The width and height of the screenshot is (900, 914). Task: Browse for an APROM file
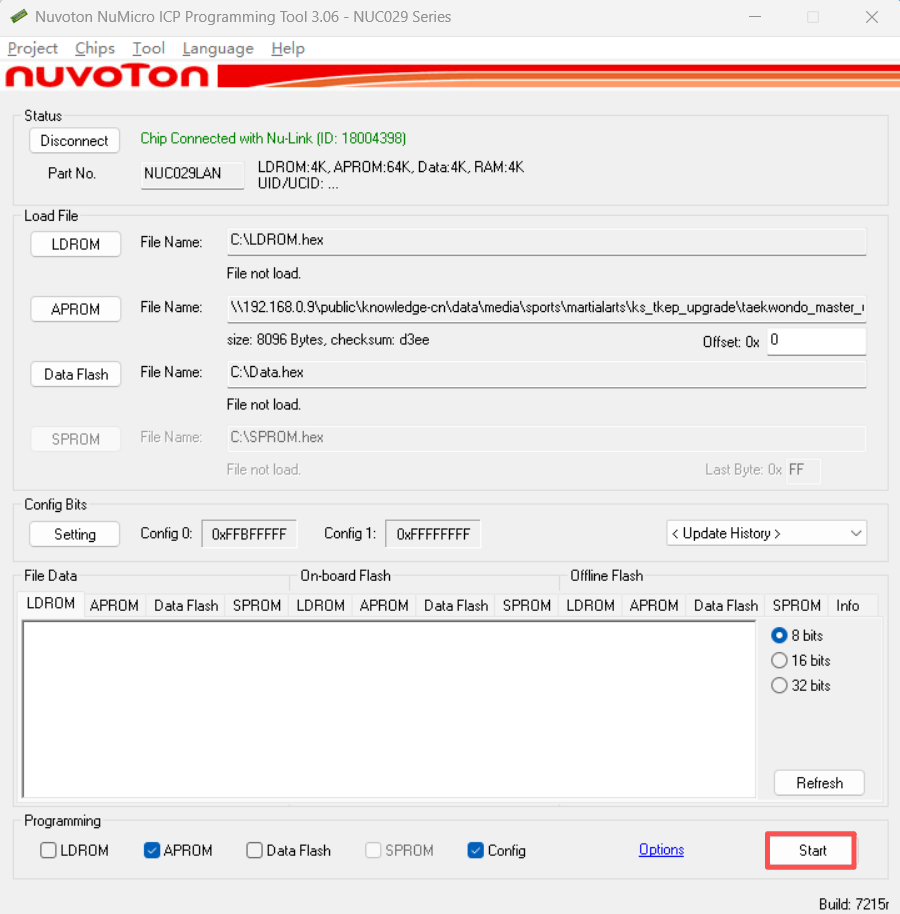click(76, 309)
